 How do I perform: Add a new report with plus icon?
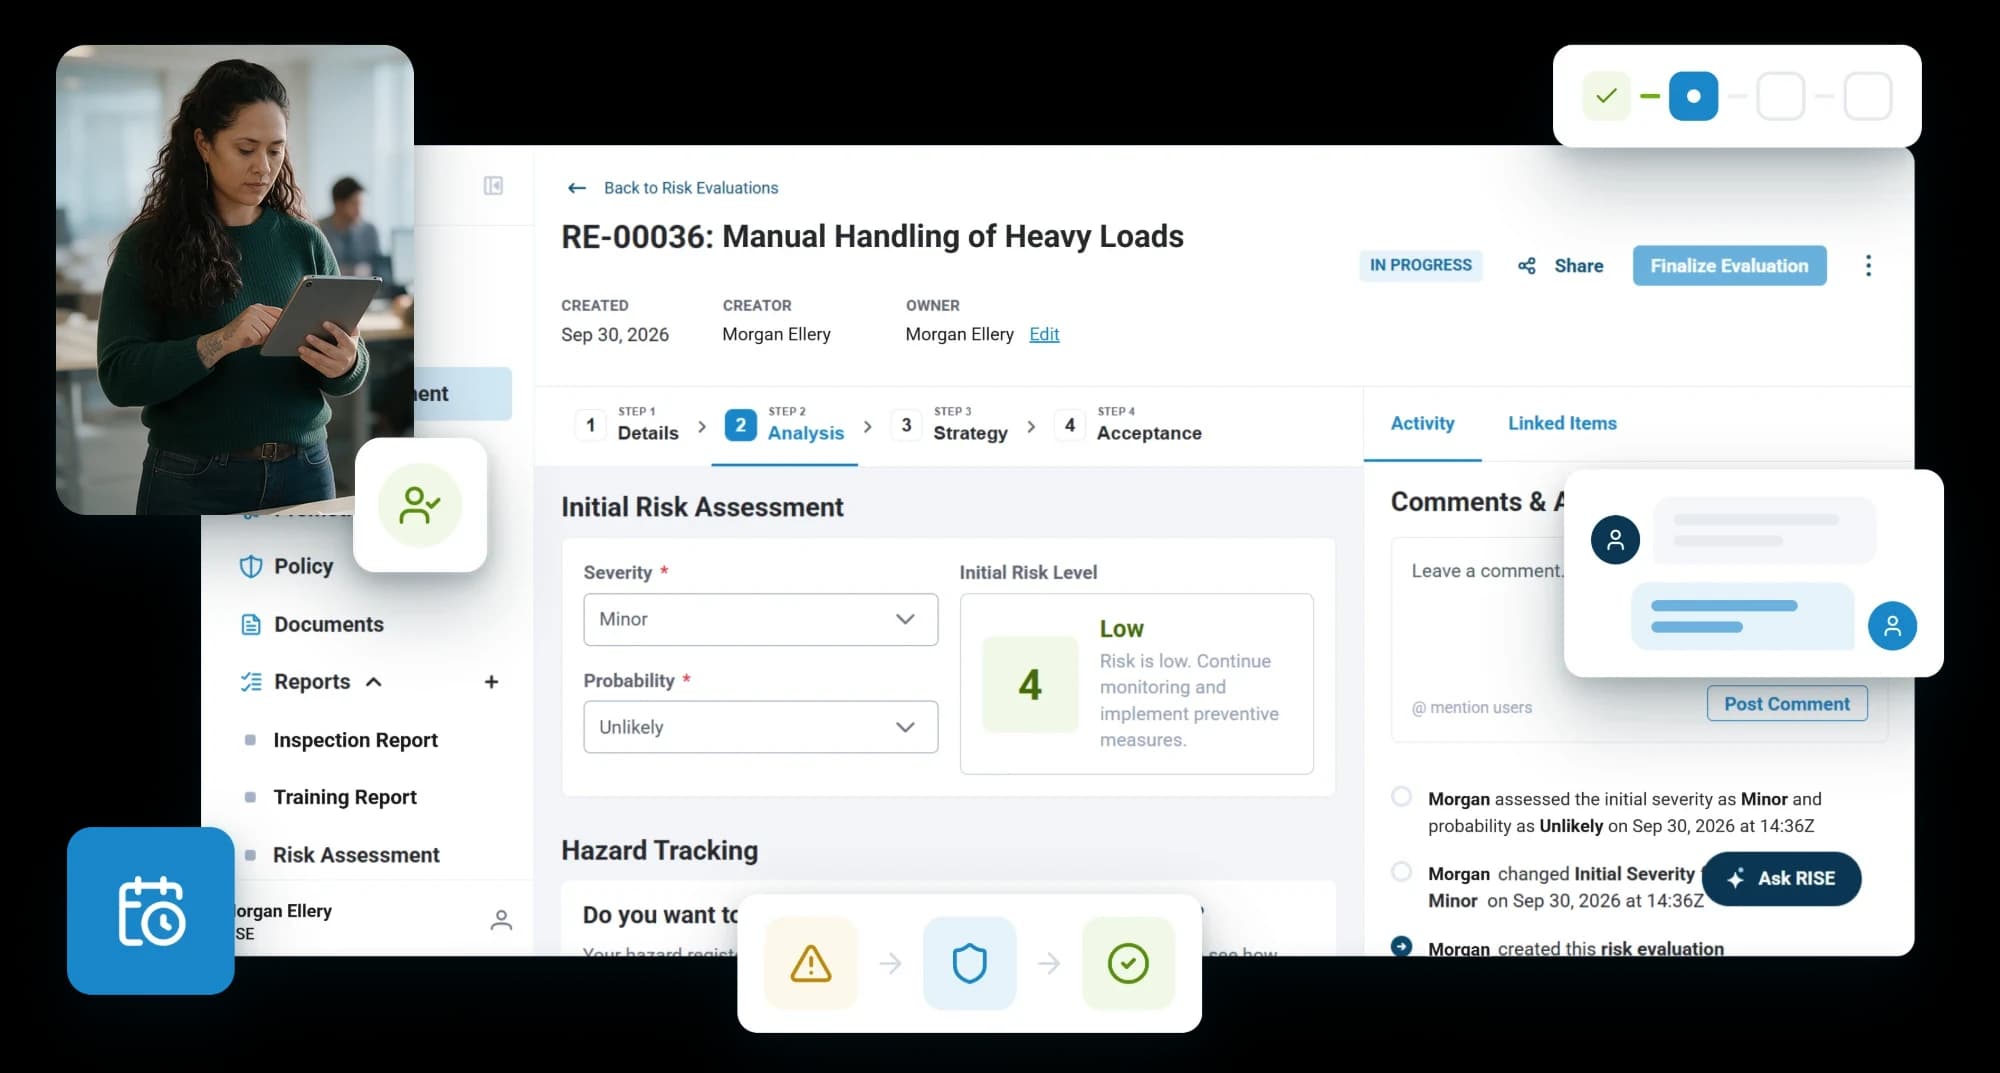(x=491, y=682)
